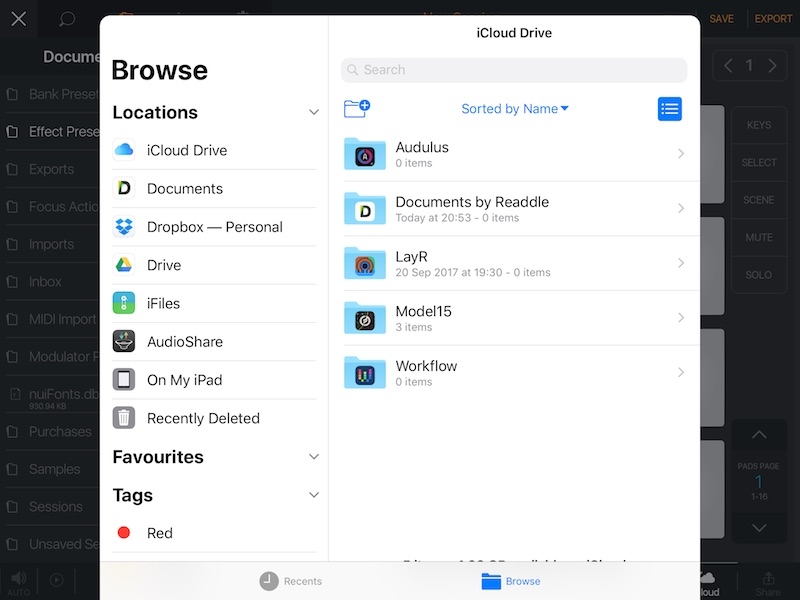This screenshot has height=600, width=800.
Task: Open Purchases folder in background list
Action: [53, 432]
